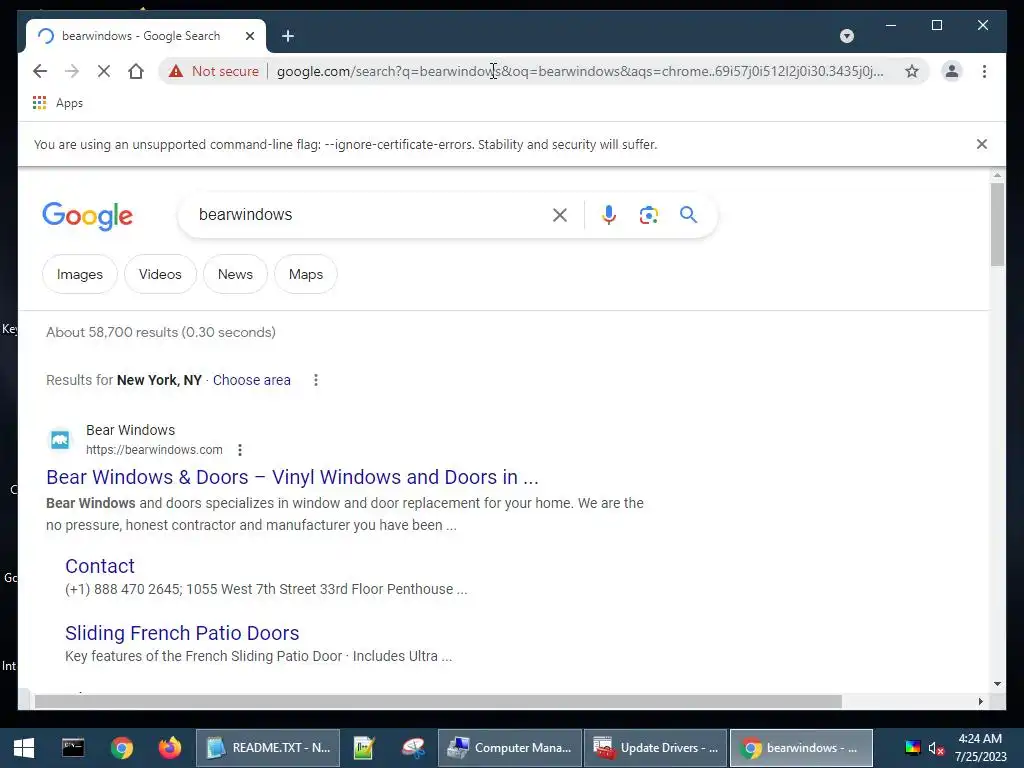Start voice search with the microphone icon
This screenshot has height=768, width=1024.
609,215
